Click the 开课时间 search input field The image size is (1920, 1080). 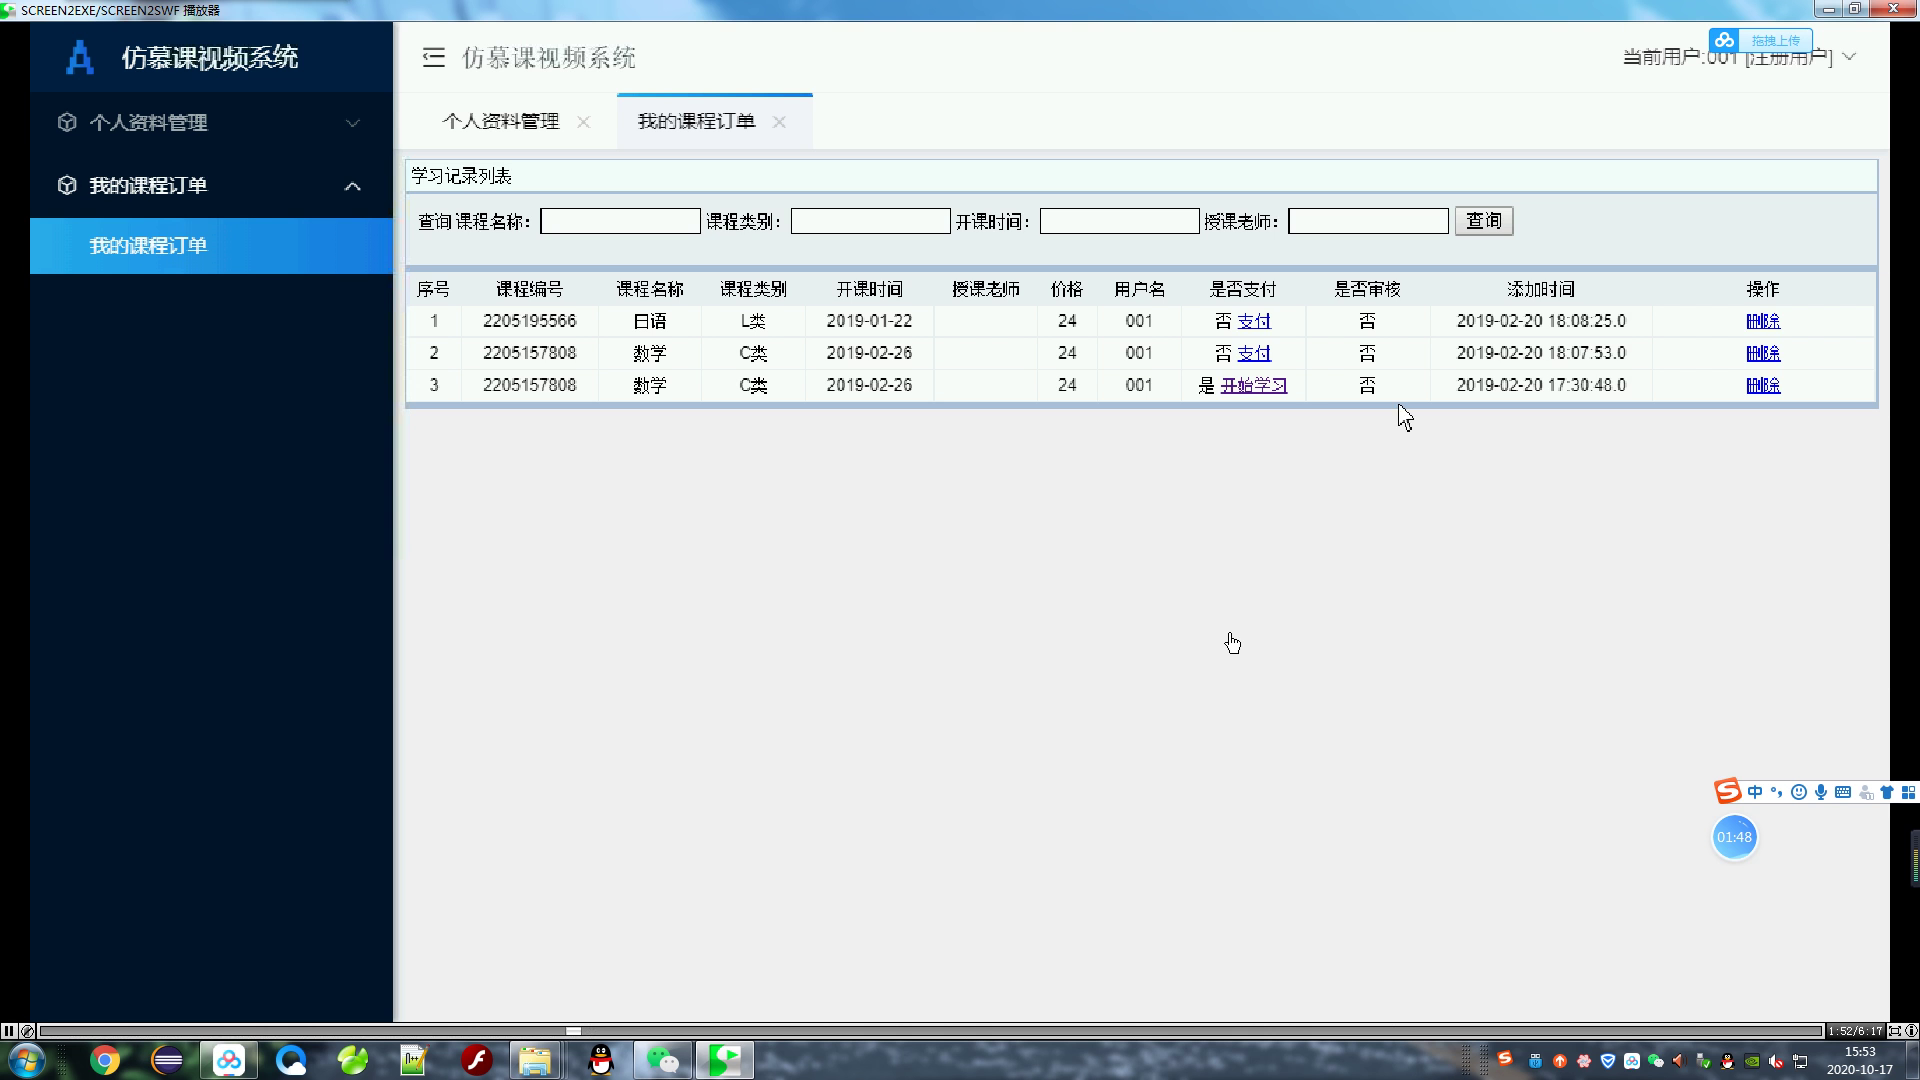(1119, 221)
